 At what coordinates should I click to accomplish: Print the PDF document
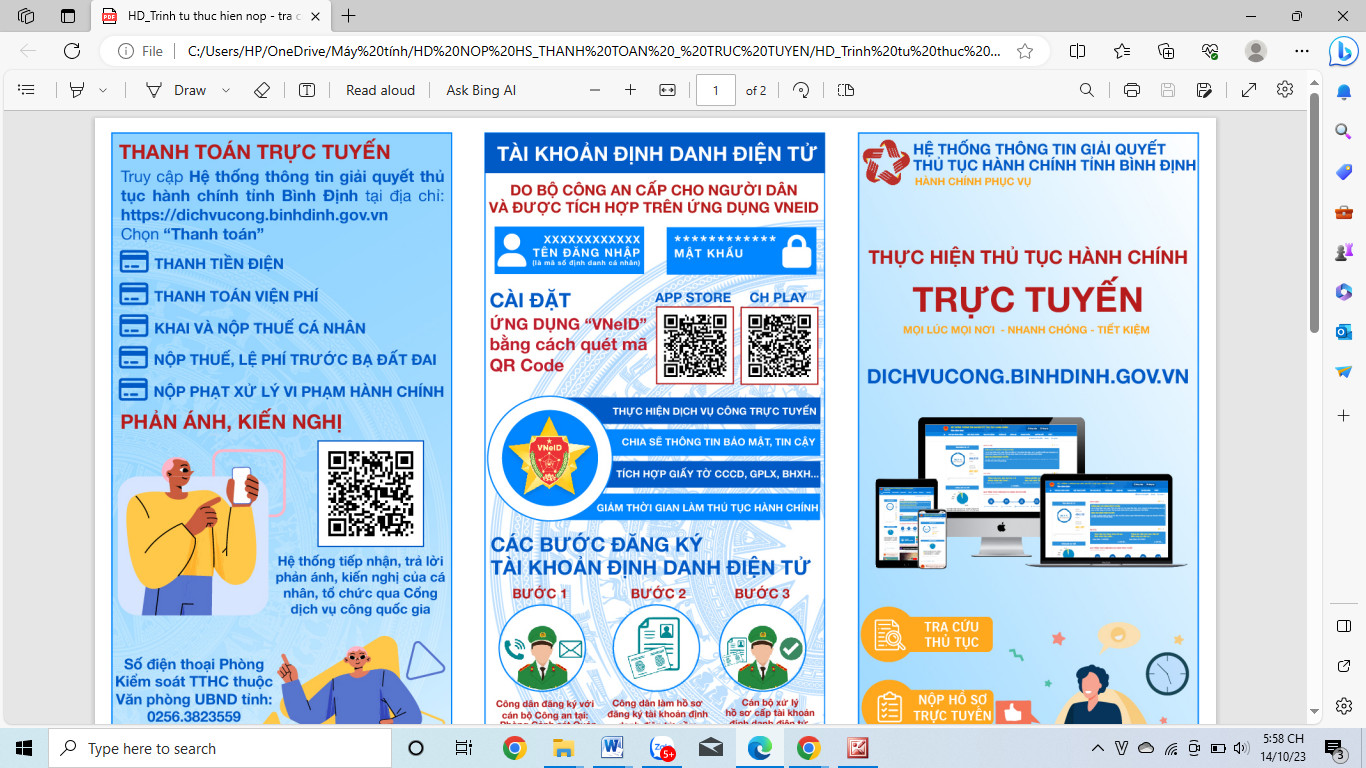[1132, 90]
